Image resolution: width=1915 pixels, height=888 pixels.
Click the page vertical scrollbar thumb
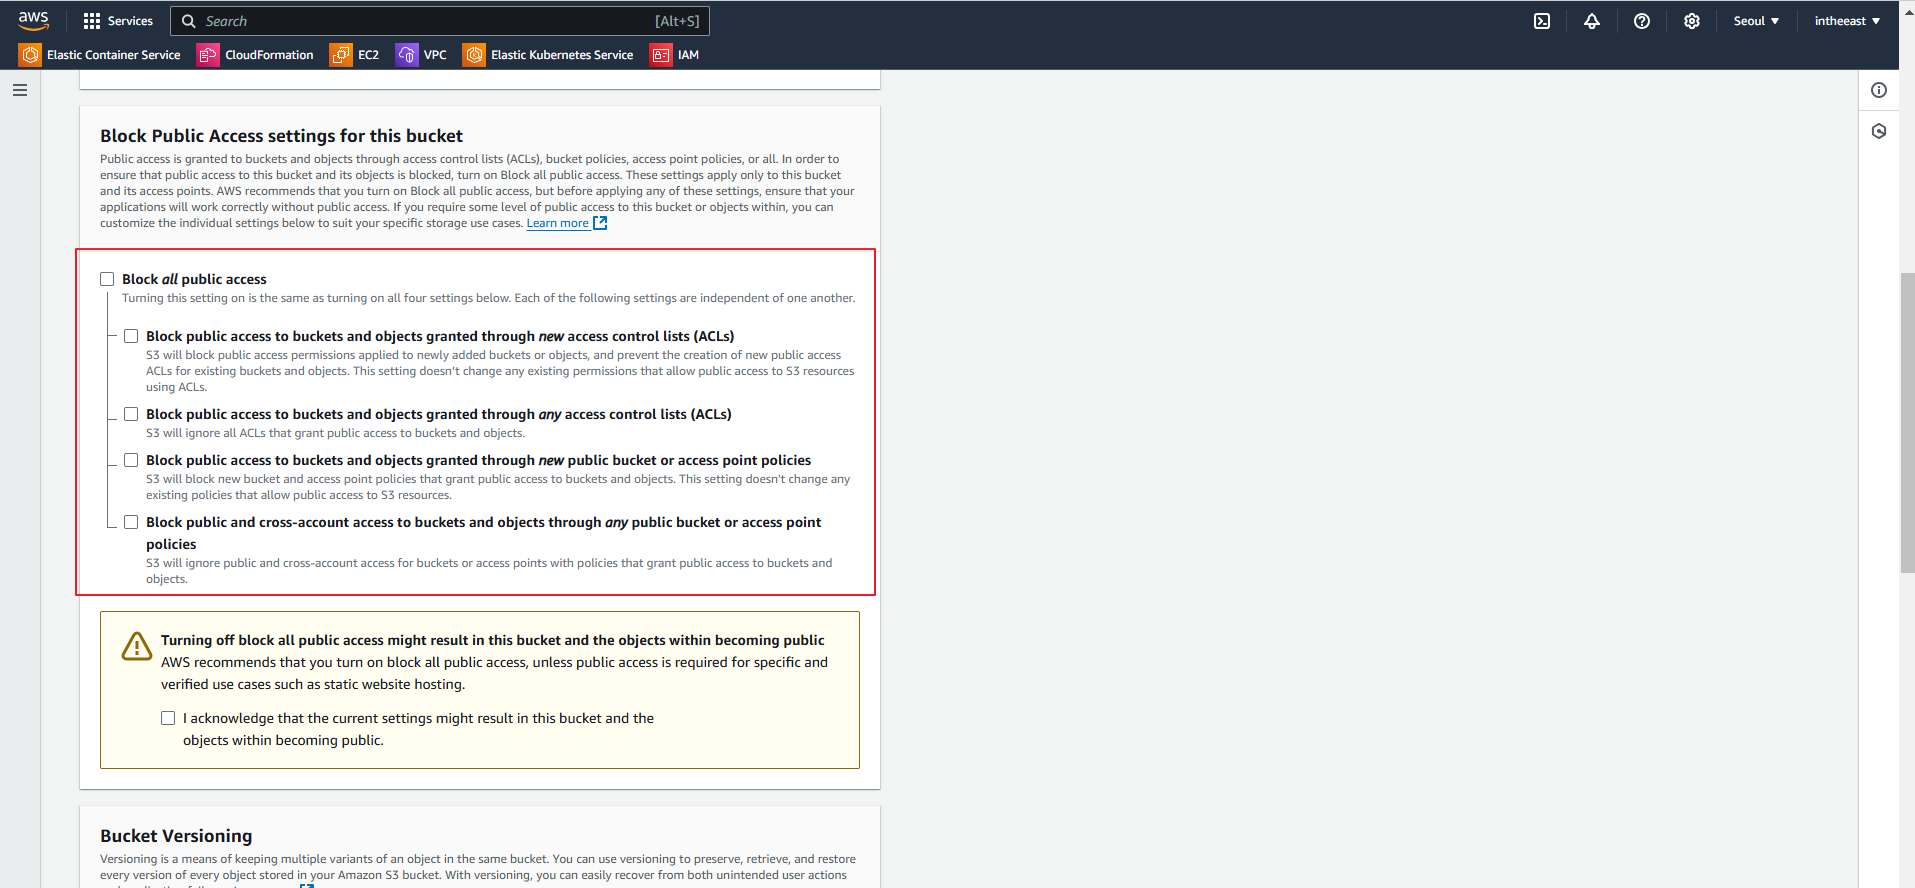coord(1907,422)
